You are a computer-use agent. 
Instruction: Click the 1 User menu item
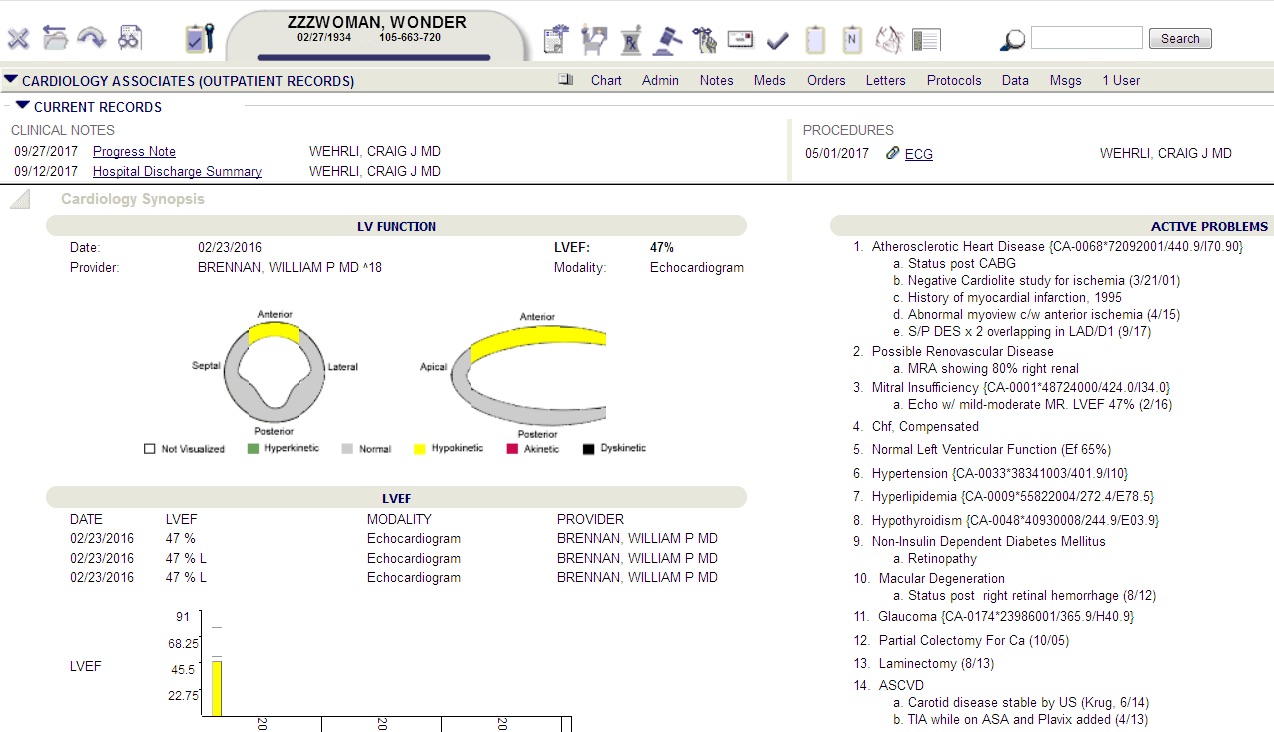[x=1121, y=80]
